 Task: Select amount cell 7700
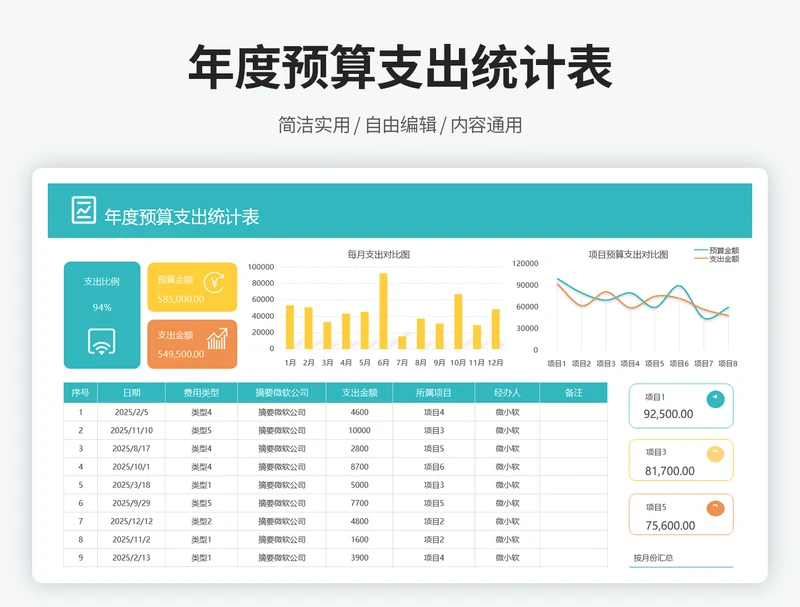[359, 503]
